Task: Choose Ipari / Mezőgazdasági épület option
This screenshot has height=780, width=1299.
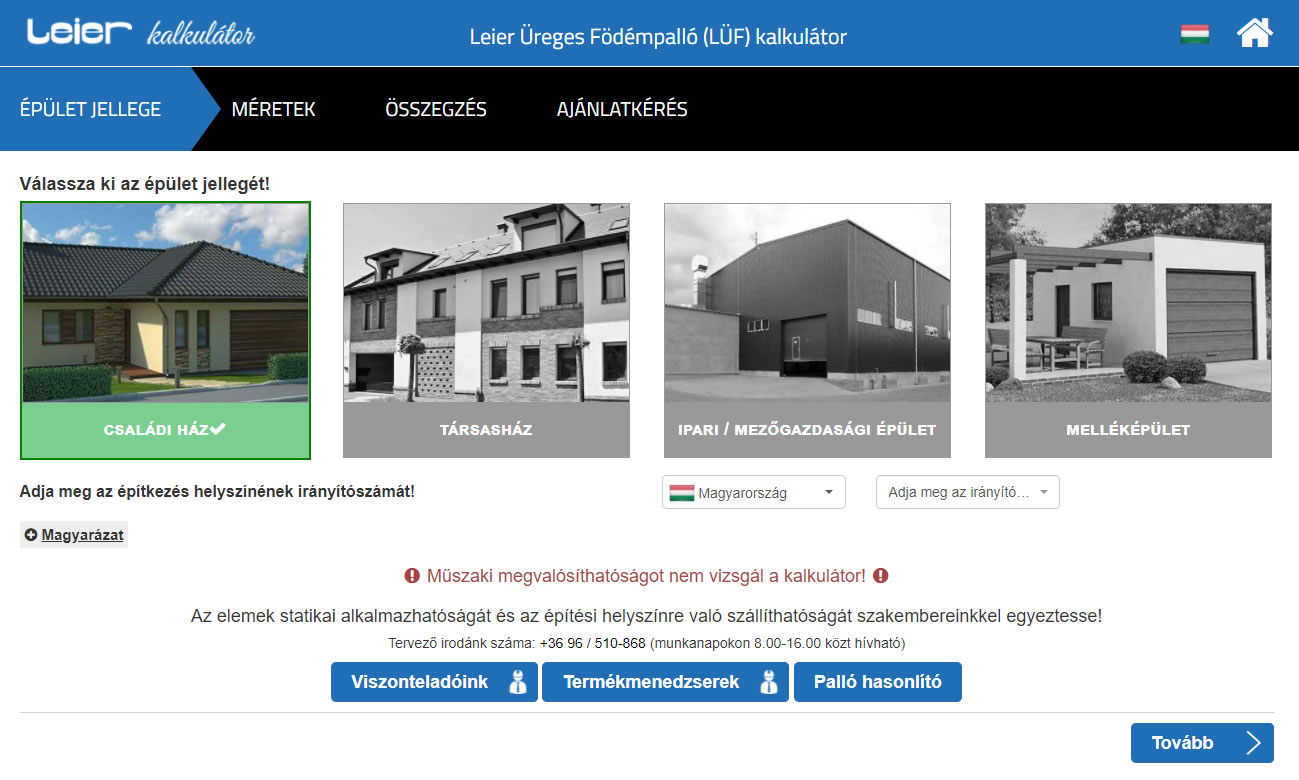Action: coord(807,331)
